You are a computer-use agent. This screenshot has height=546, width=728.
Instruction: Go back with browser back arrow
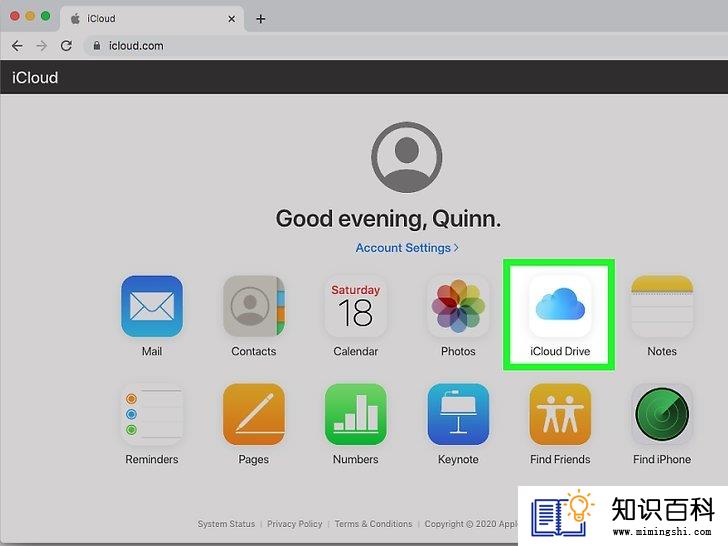[17, 46]
